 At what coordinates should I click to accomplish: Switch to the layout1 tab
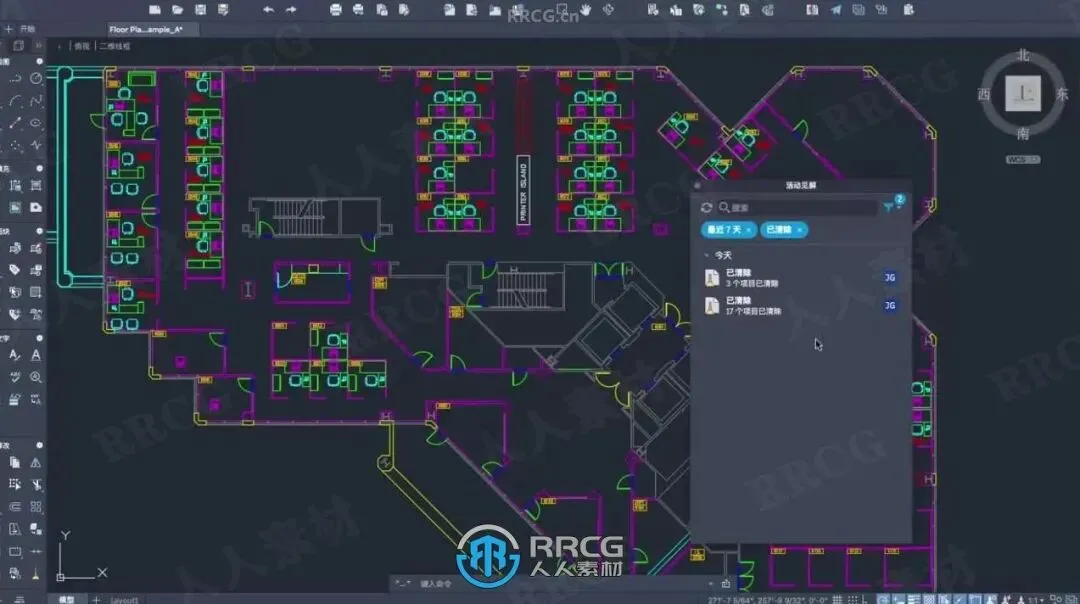click(x=125, y=600)
